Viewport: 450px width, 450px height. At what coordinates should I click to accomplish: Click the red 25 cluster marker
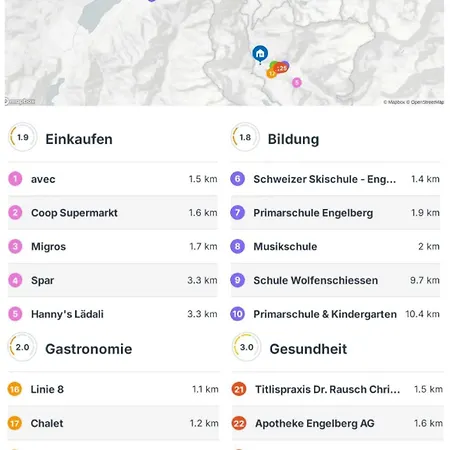[x=282, y=68]
